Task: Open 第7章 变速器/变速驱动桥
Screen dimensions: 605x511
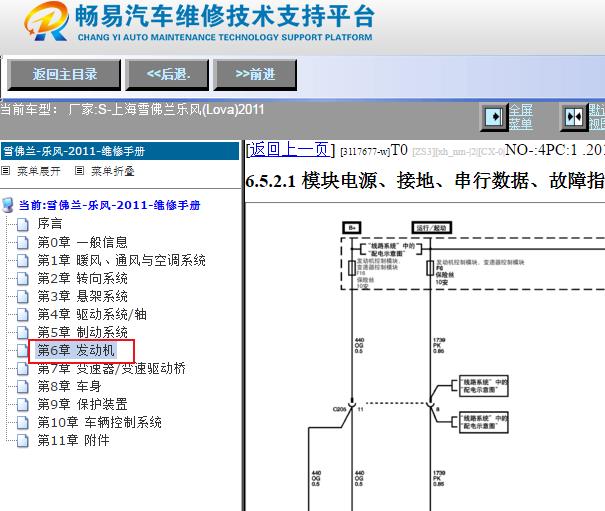Action: point(112,368)
